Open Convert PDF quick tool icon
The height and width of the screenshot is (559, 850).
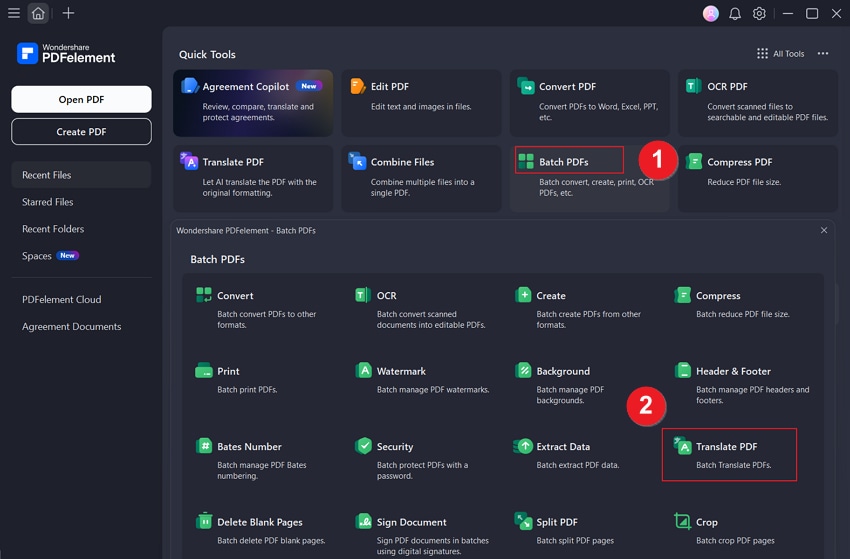coord(526,86)
